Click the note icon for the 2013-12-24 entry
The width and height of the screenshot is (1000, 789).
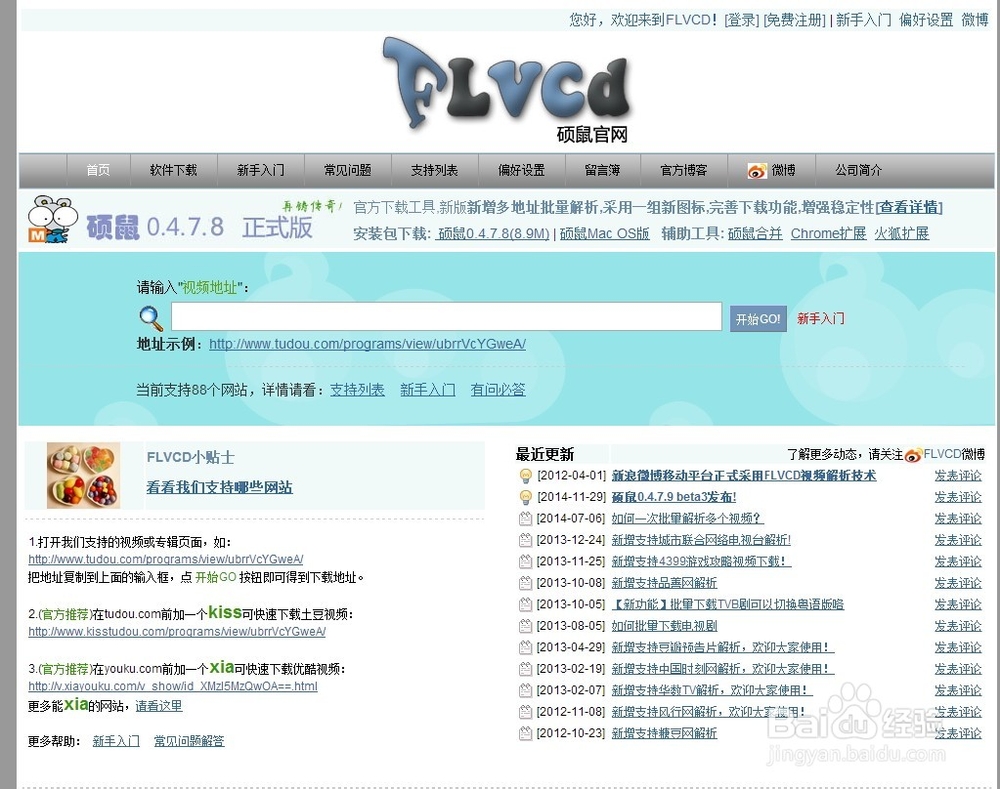[x=526, y=540]
